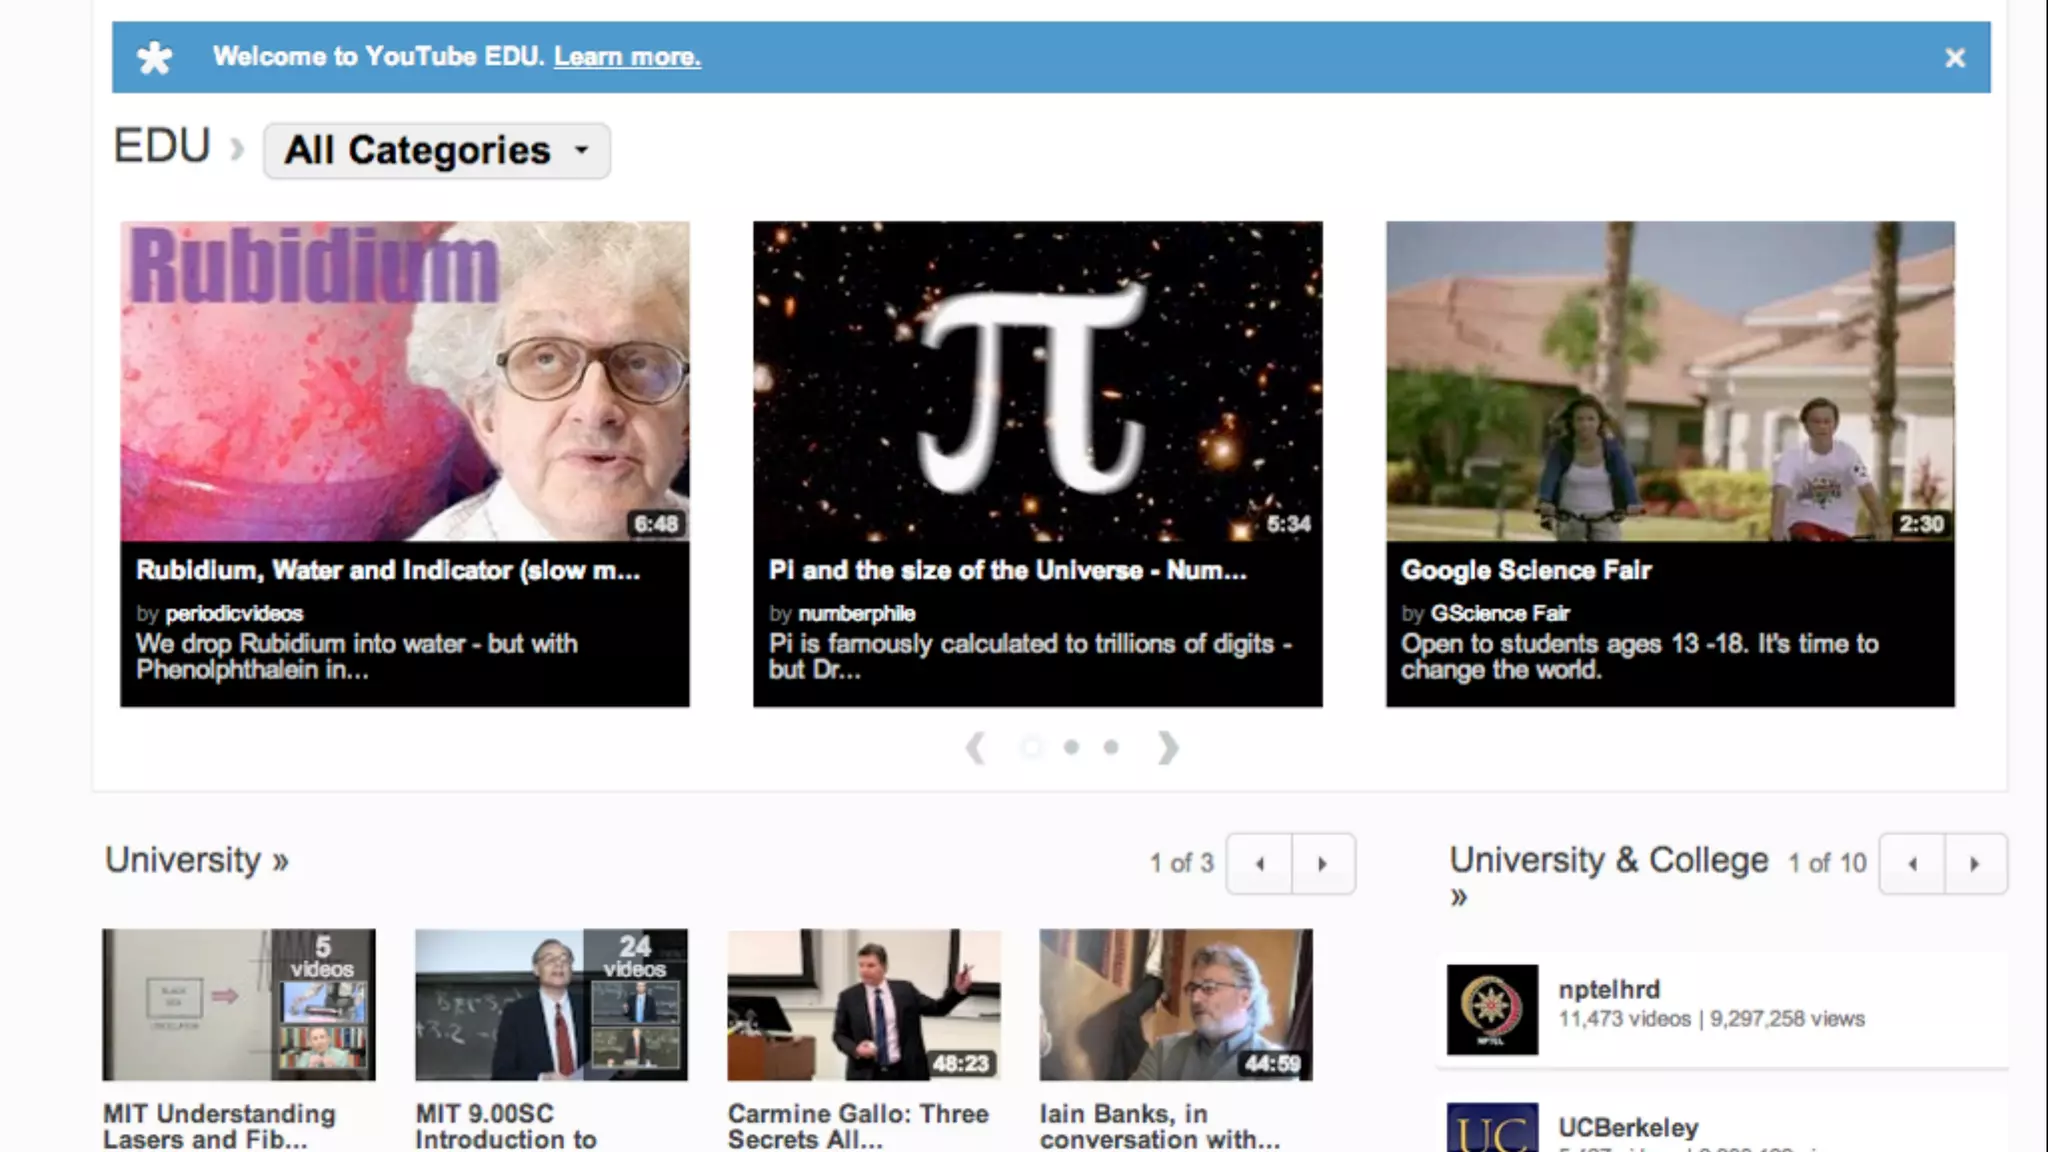2048x1152 pixels.
Task: Dismiss the YouTube EDU welcome banner
Action: pos(1954,58)
